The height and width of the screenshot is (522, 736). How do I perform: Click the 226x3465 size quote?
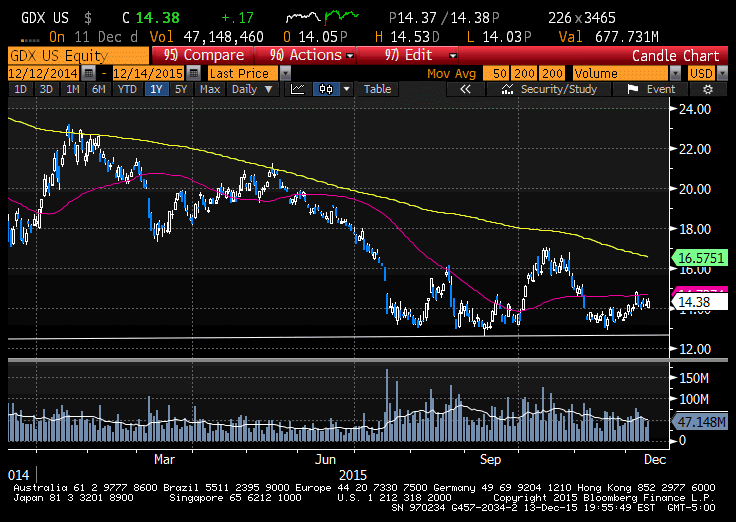582,18
